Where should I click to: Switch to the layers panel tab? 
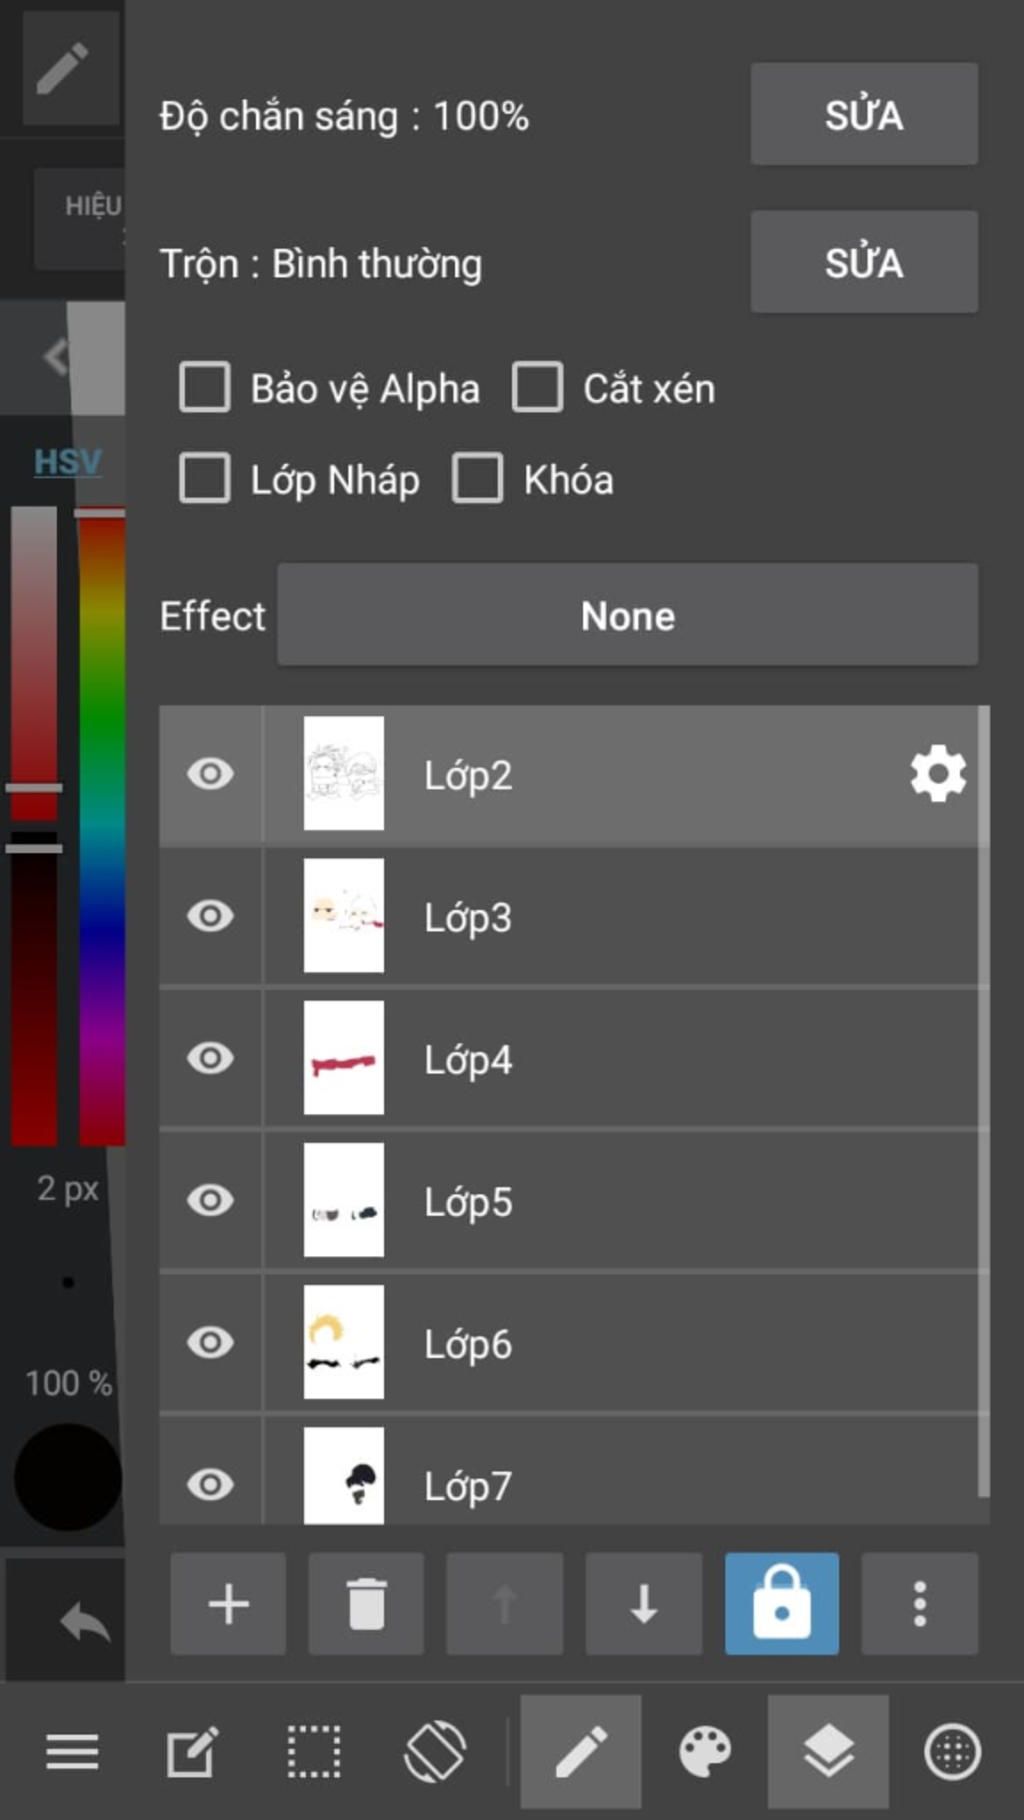[x=828, y=1752]
